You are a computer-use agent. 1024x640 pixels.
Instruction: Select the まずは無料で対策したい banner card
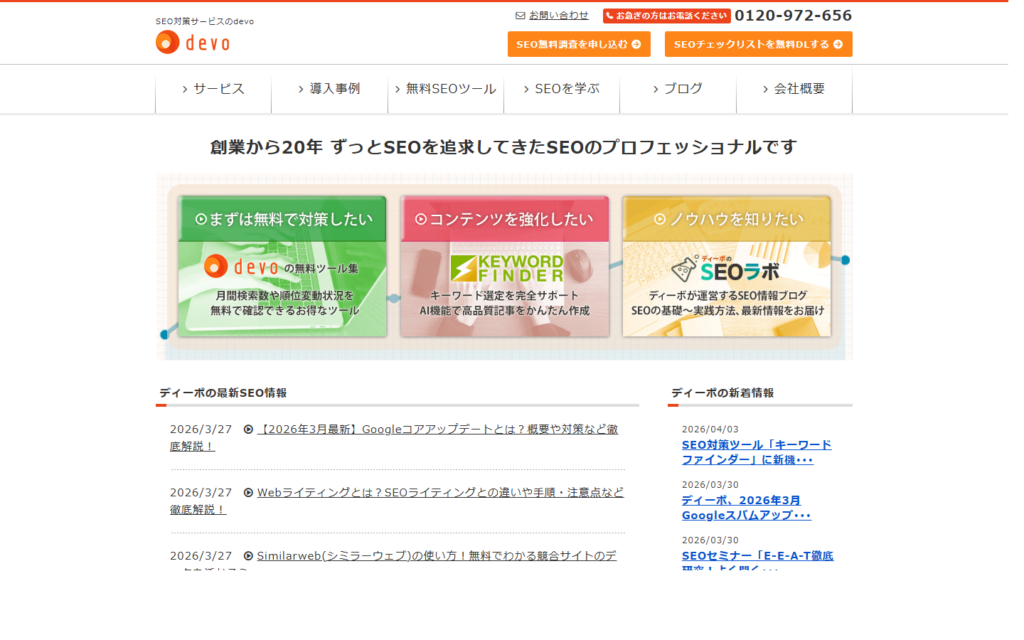tap(283, 266)
